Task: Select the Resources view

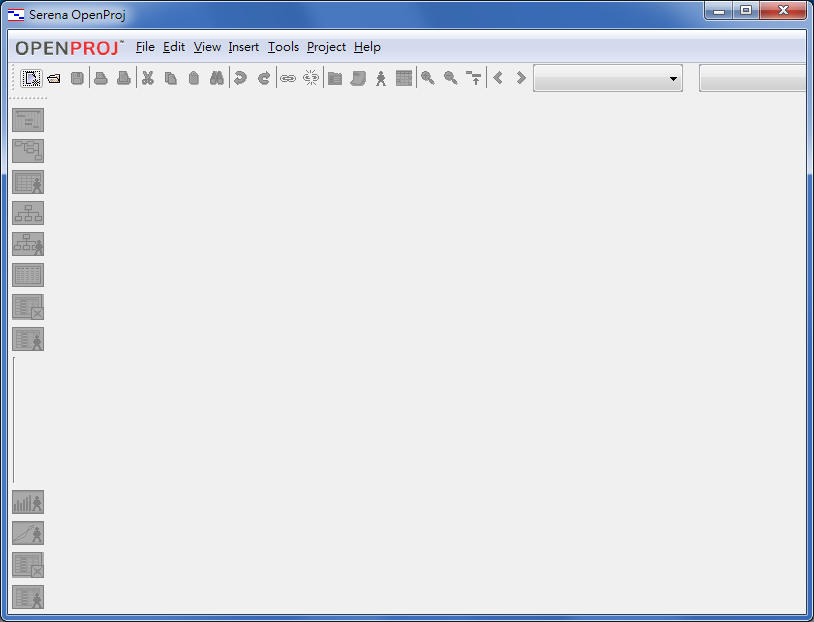Action: 27,182
